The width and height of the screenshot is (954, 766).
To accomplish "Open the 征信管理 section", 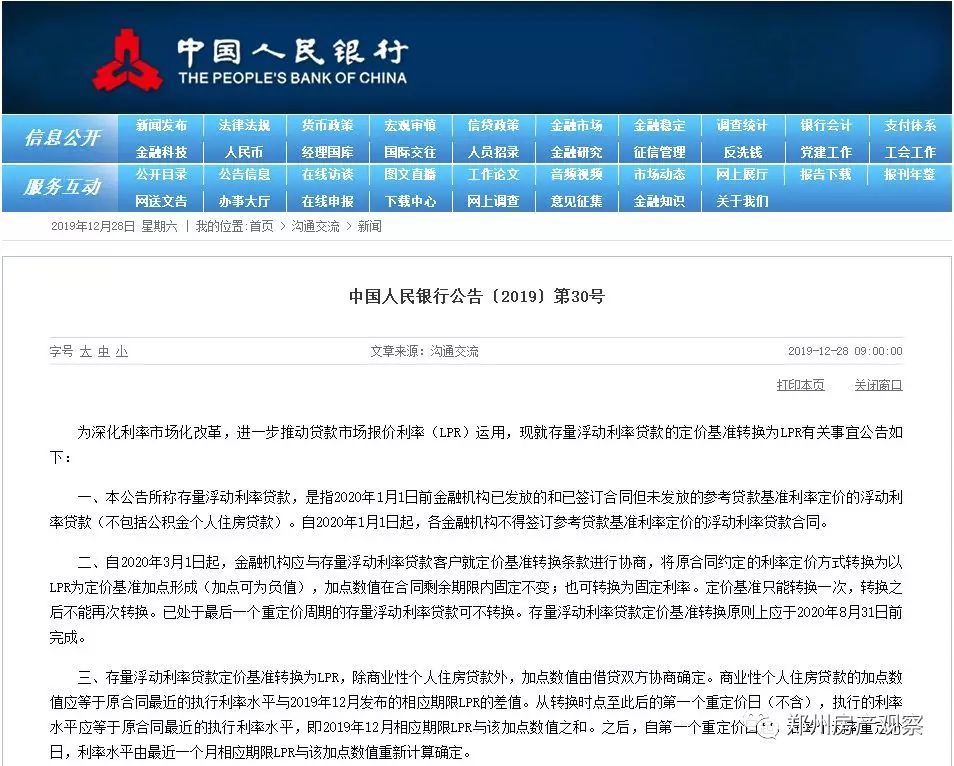I will (x=660, y=151).
